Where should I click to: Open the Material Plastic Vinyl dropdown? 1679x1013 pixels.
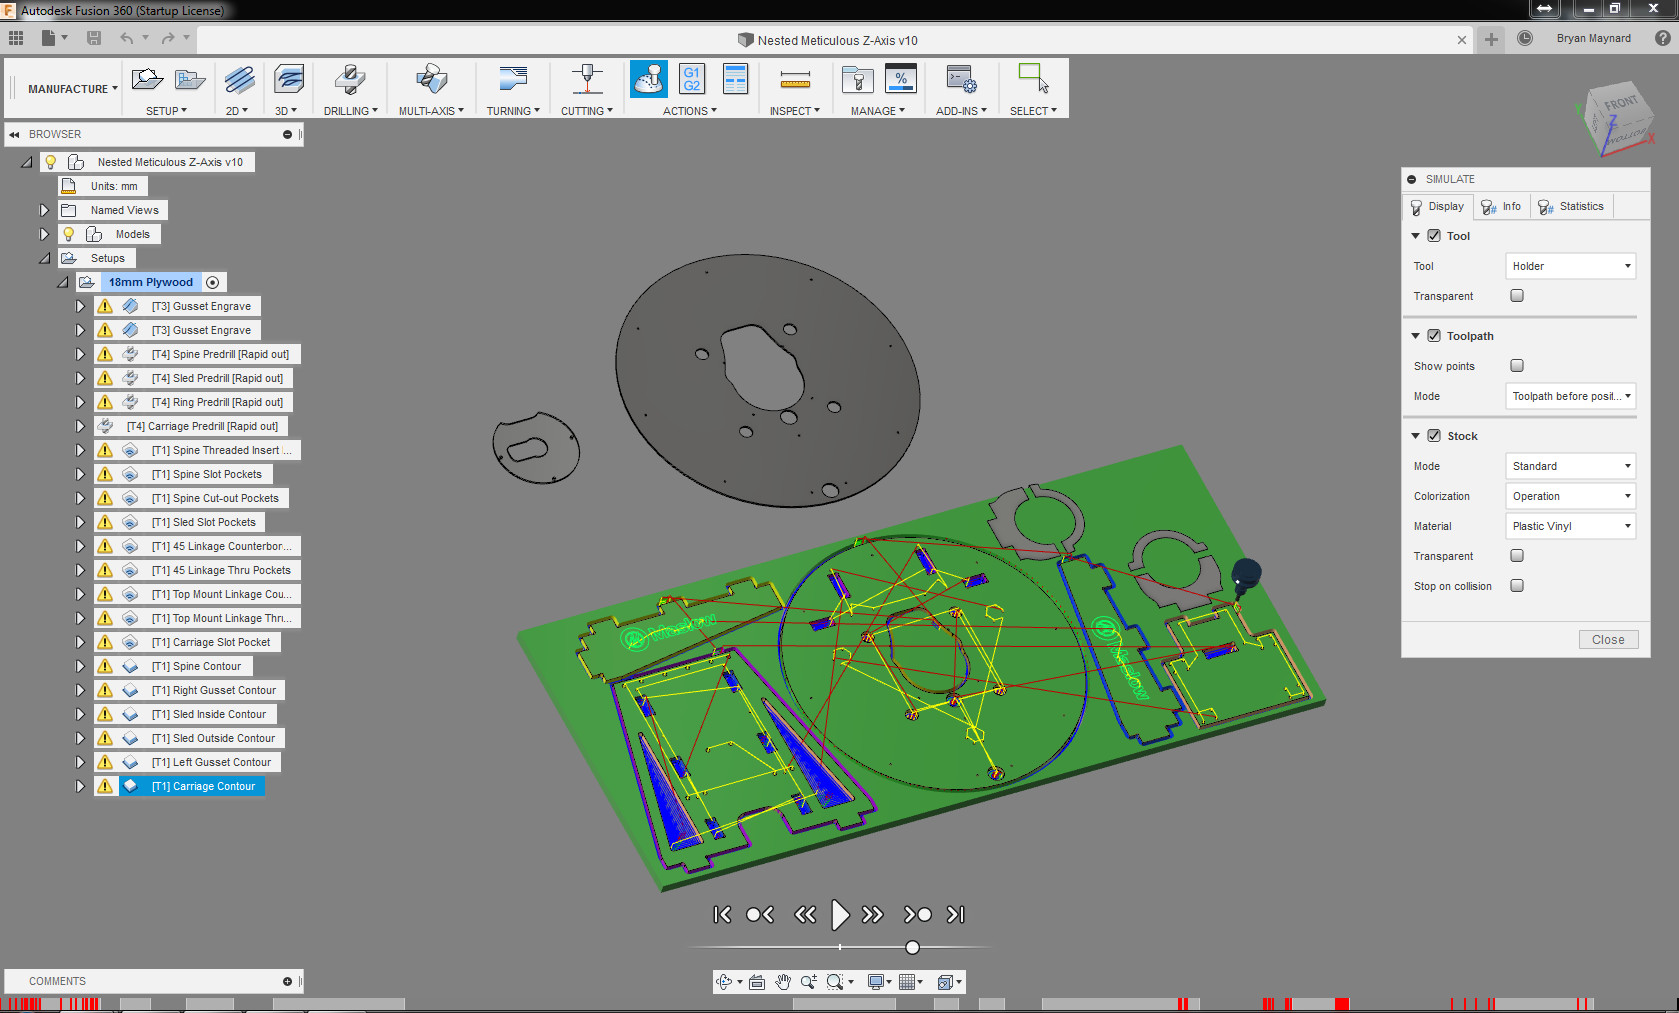[1570, 526]
